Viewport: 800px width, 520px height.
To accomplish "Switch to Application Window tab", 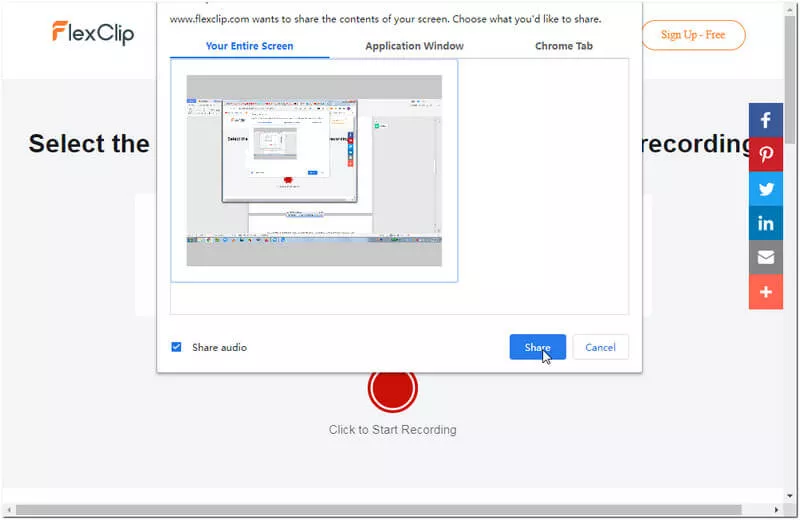I will pyautogui.click(x=414, y=46).
